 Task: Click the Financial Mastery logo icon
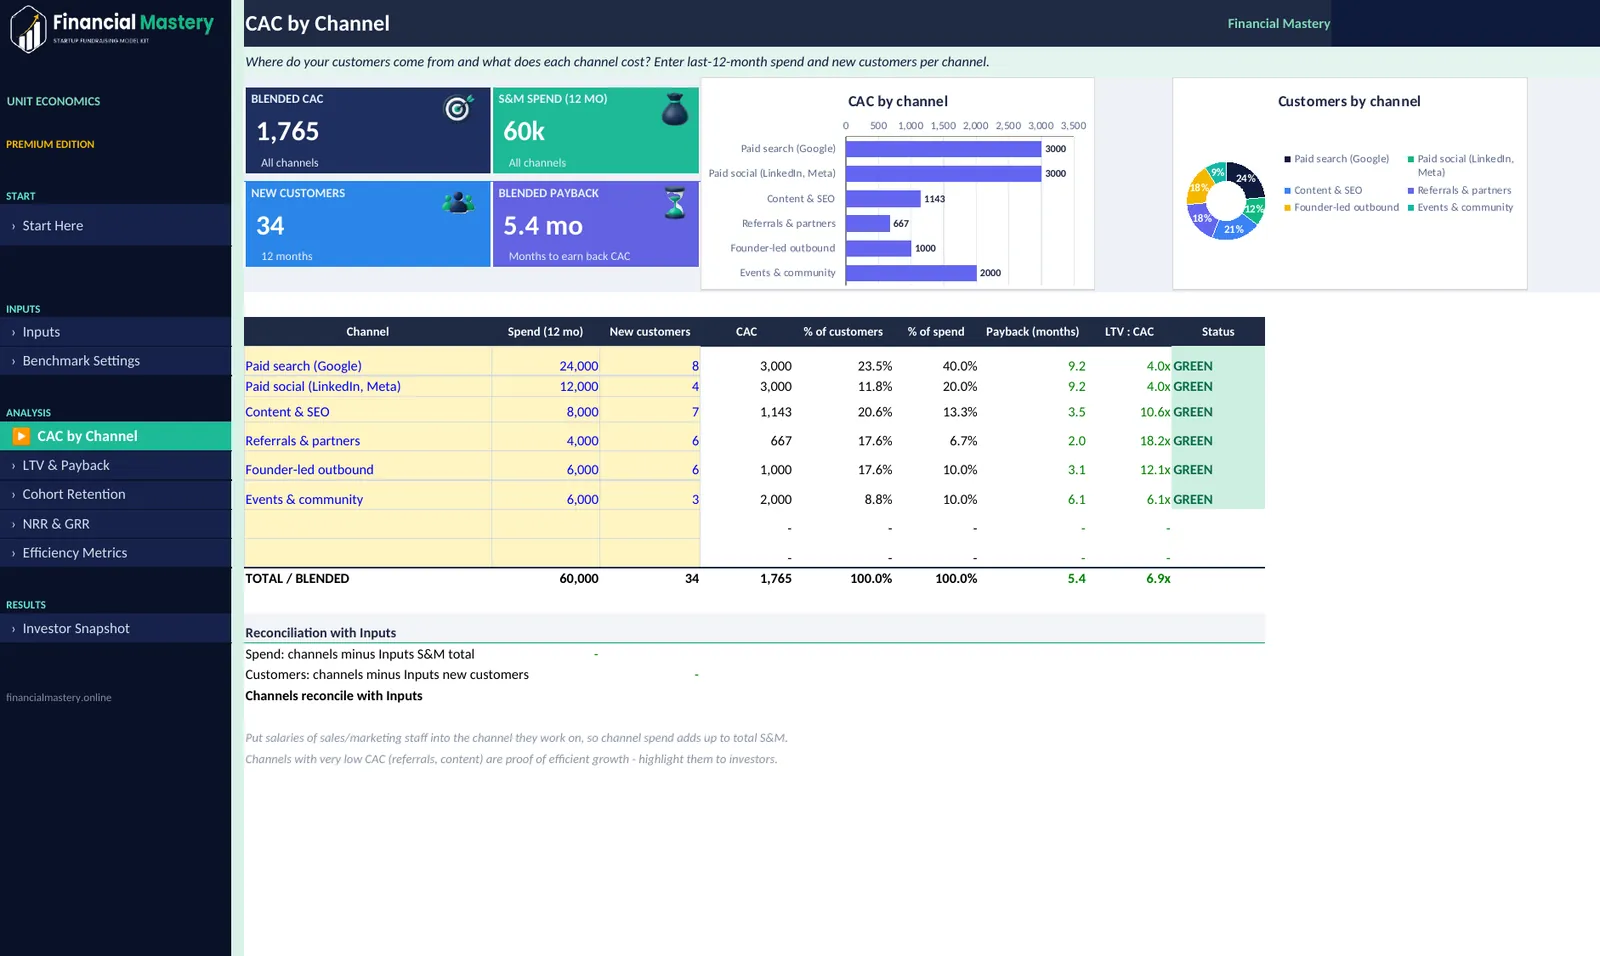(29, 28)
